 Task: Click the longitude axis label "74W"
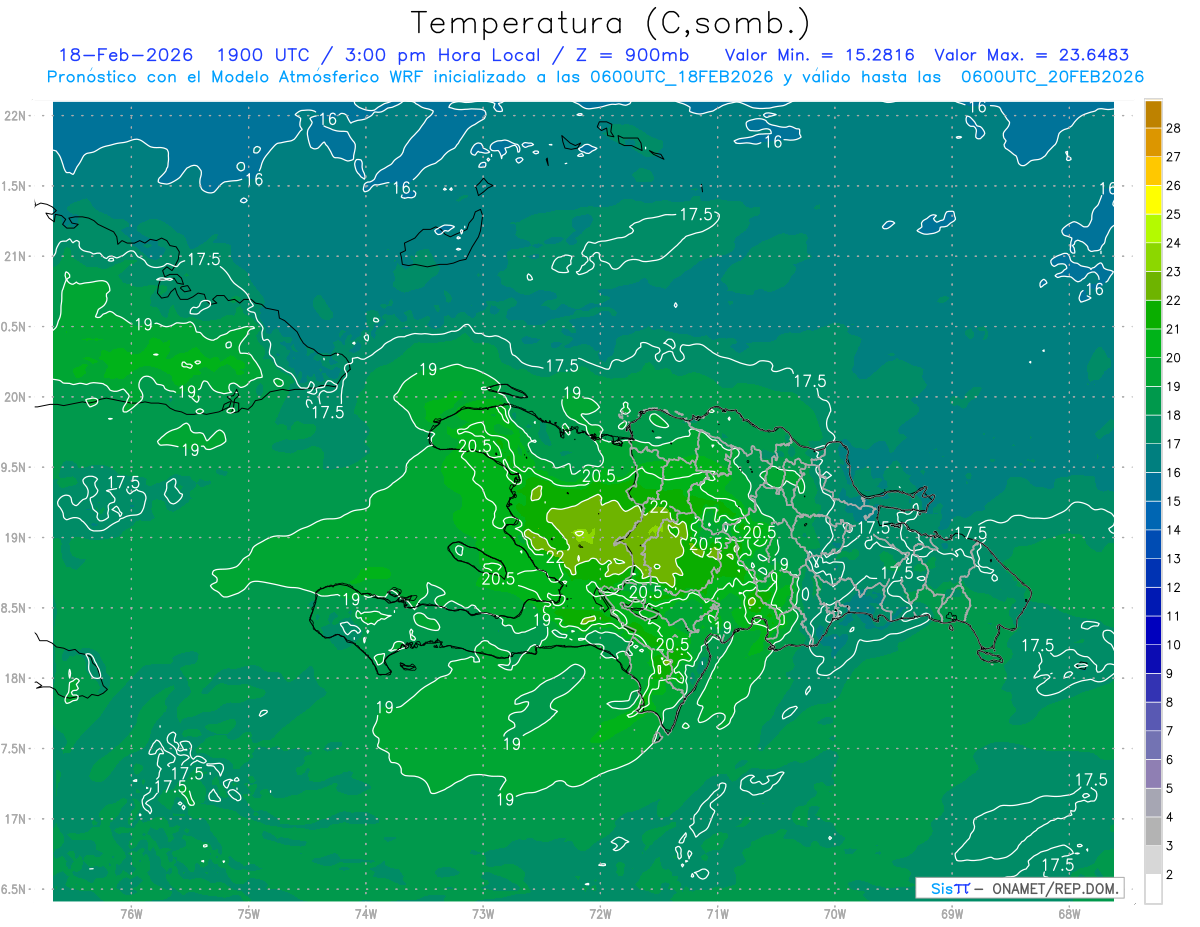pyautogui.click(x=366, y=913)
